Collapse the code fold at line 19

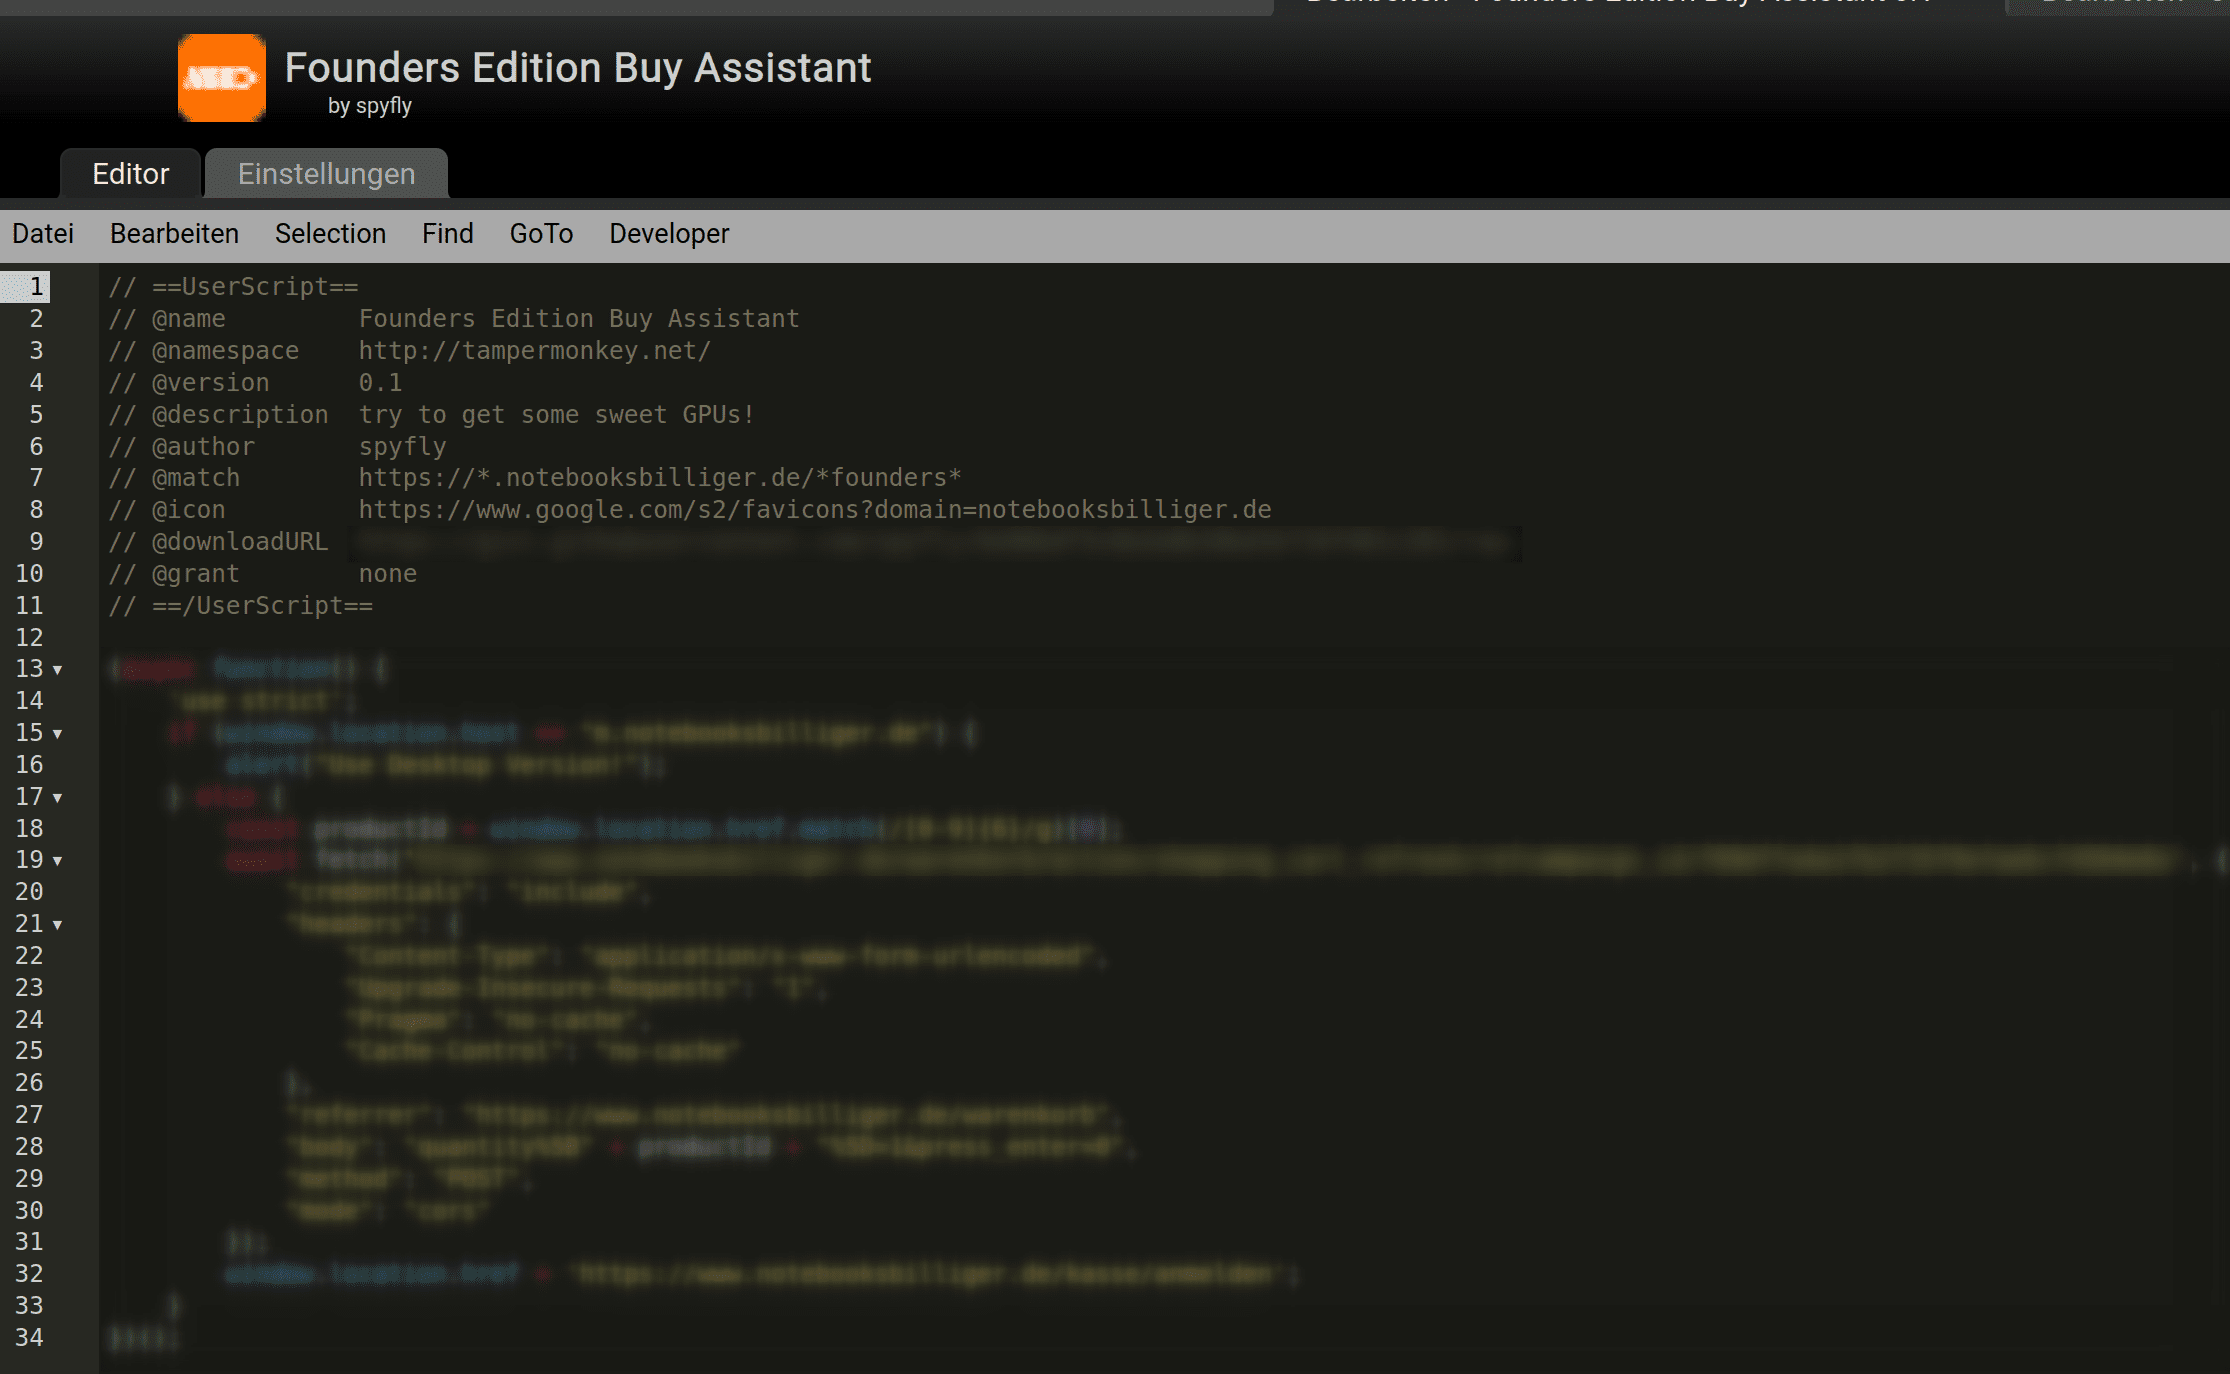coord(58,861)
